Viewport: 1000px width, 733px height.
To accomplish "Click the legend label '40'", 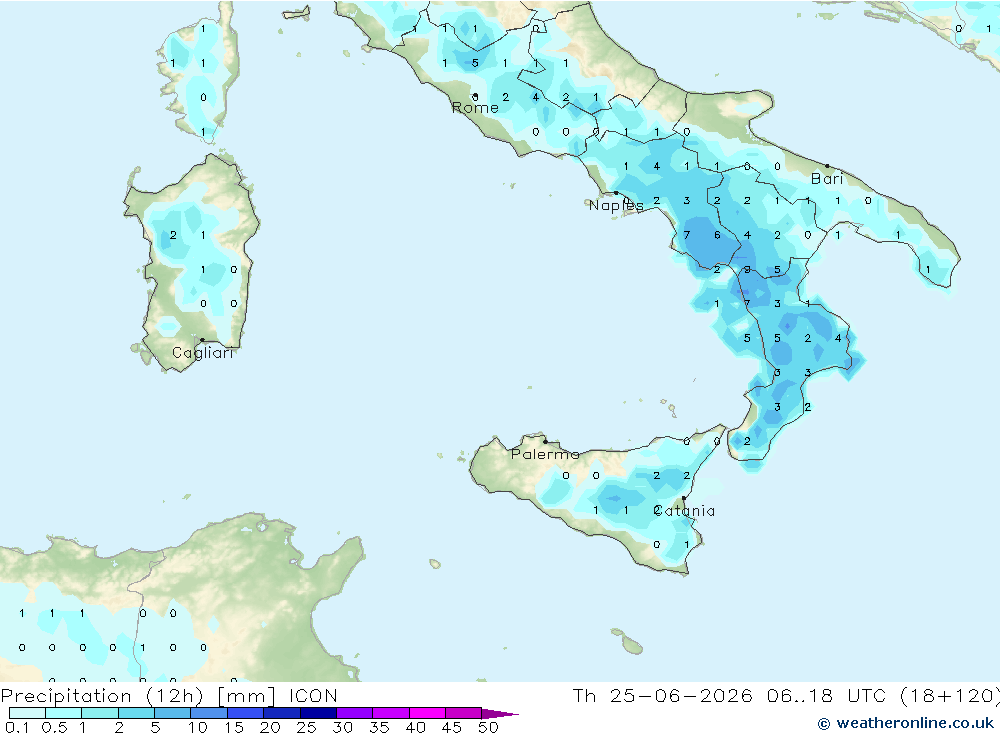I will tap(416, 727).
